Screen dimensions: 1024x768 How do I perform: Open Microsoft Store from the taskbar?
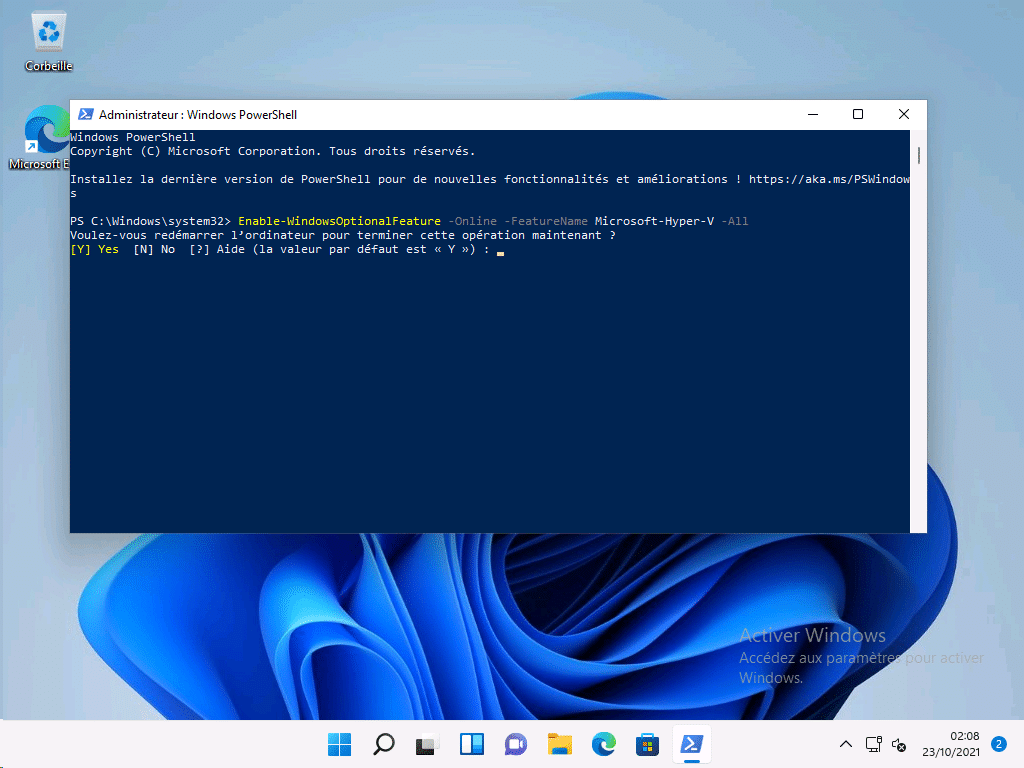(647, 744)
